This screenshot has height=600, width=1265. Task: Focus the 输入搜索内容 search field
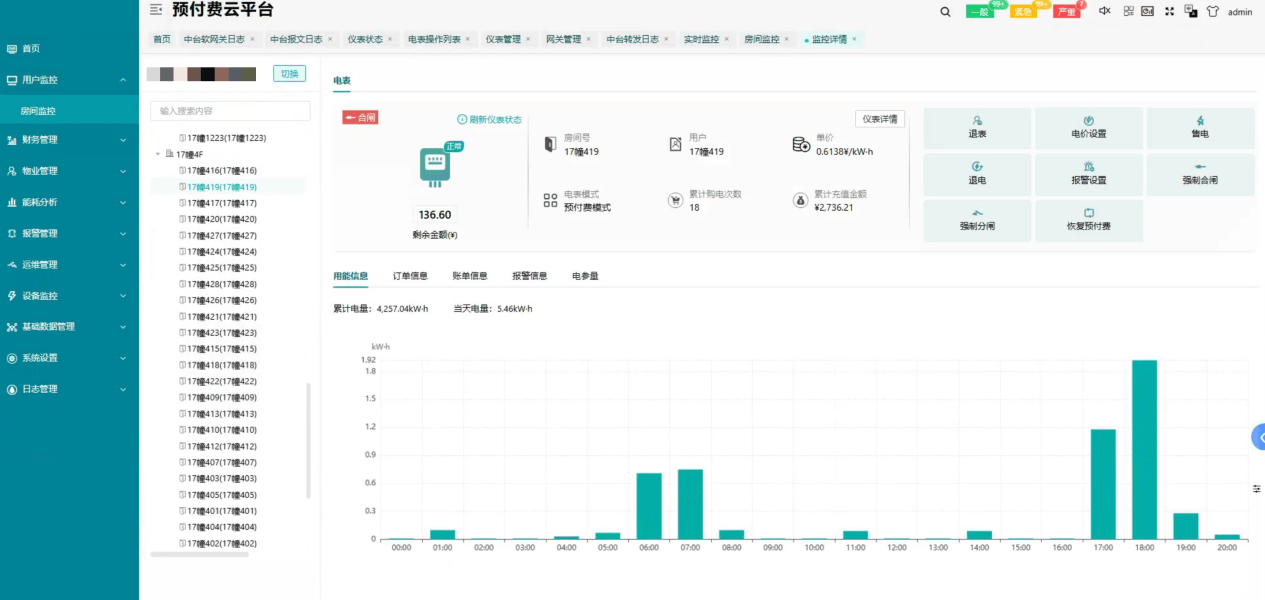(x=230, y=111)
